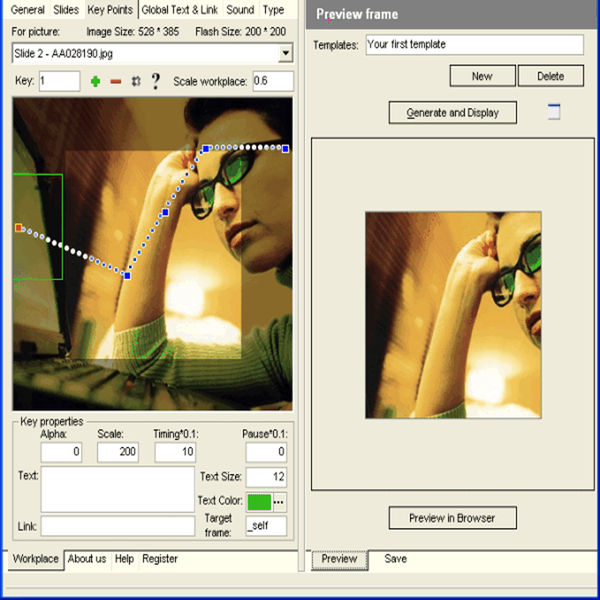Remove key point with red minus icon
This screenshot has height=600, width=600.
(x=116, y=82)
